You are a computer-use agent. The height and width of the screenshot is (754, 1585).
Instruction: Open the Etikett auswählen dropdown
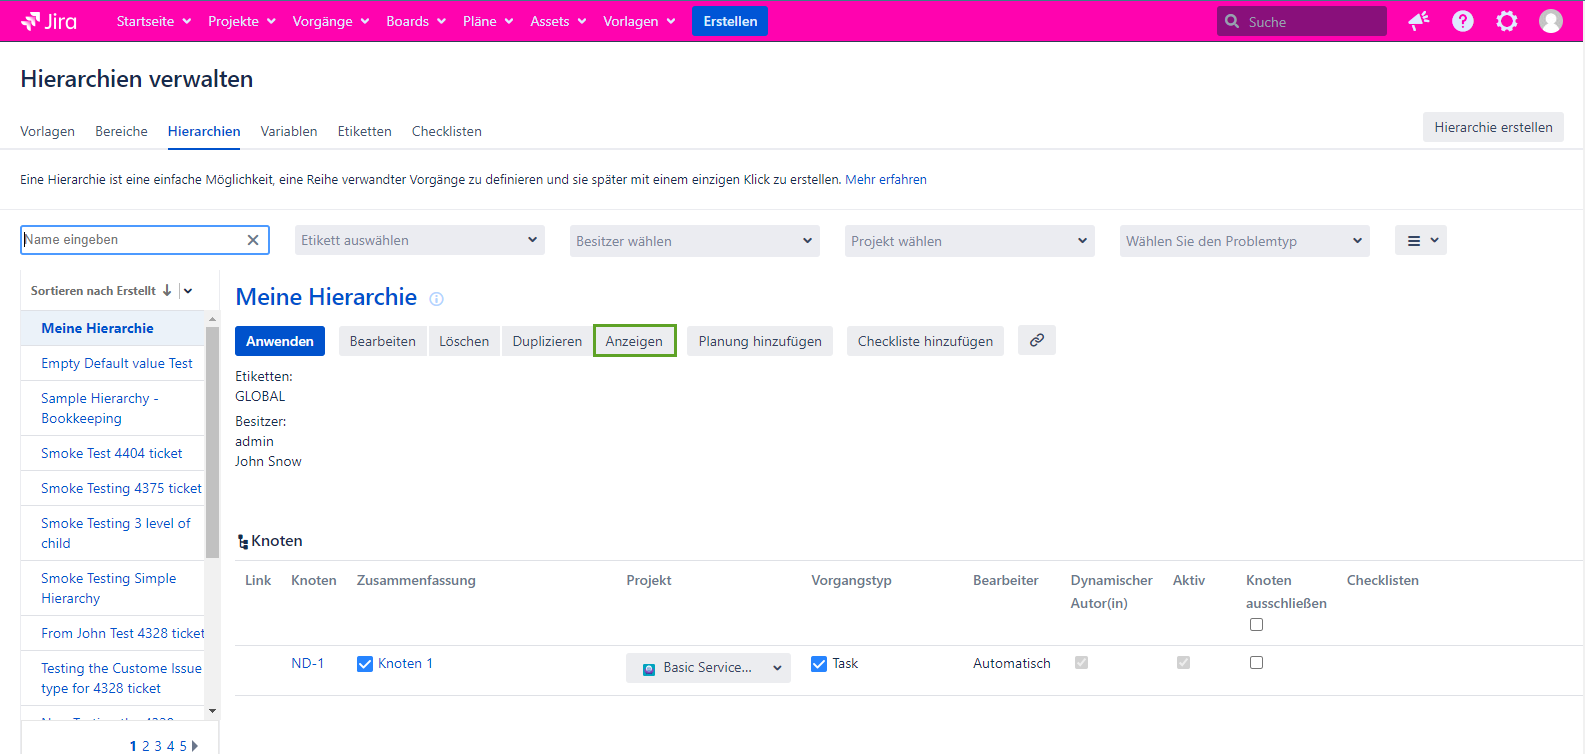[x=419, y=240]
